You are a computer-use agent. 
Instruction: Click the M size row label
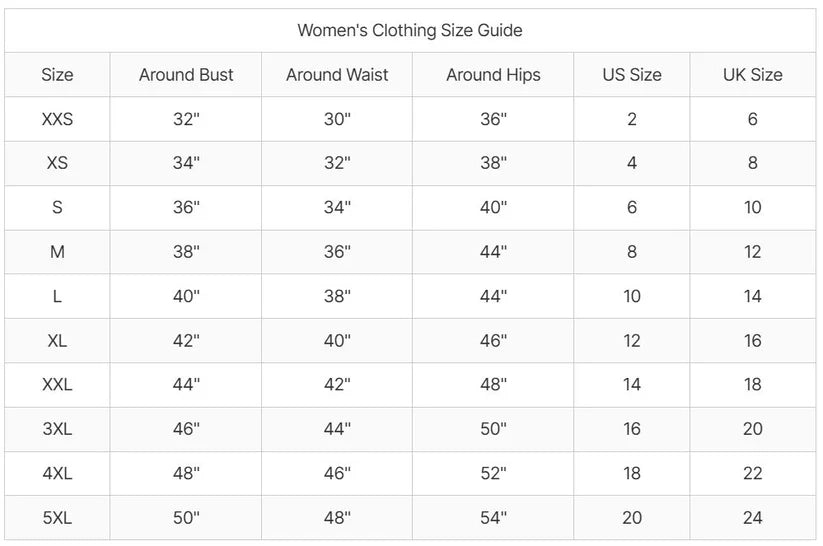(x=57, y=252)
